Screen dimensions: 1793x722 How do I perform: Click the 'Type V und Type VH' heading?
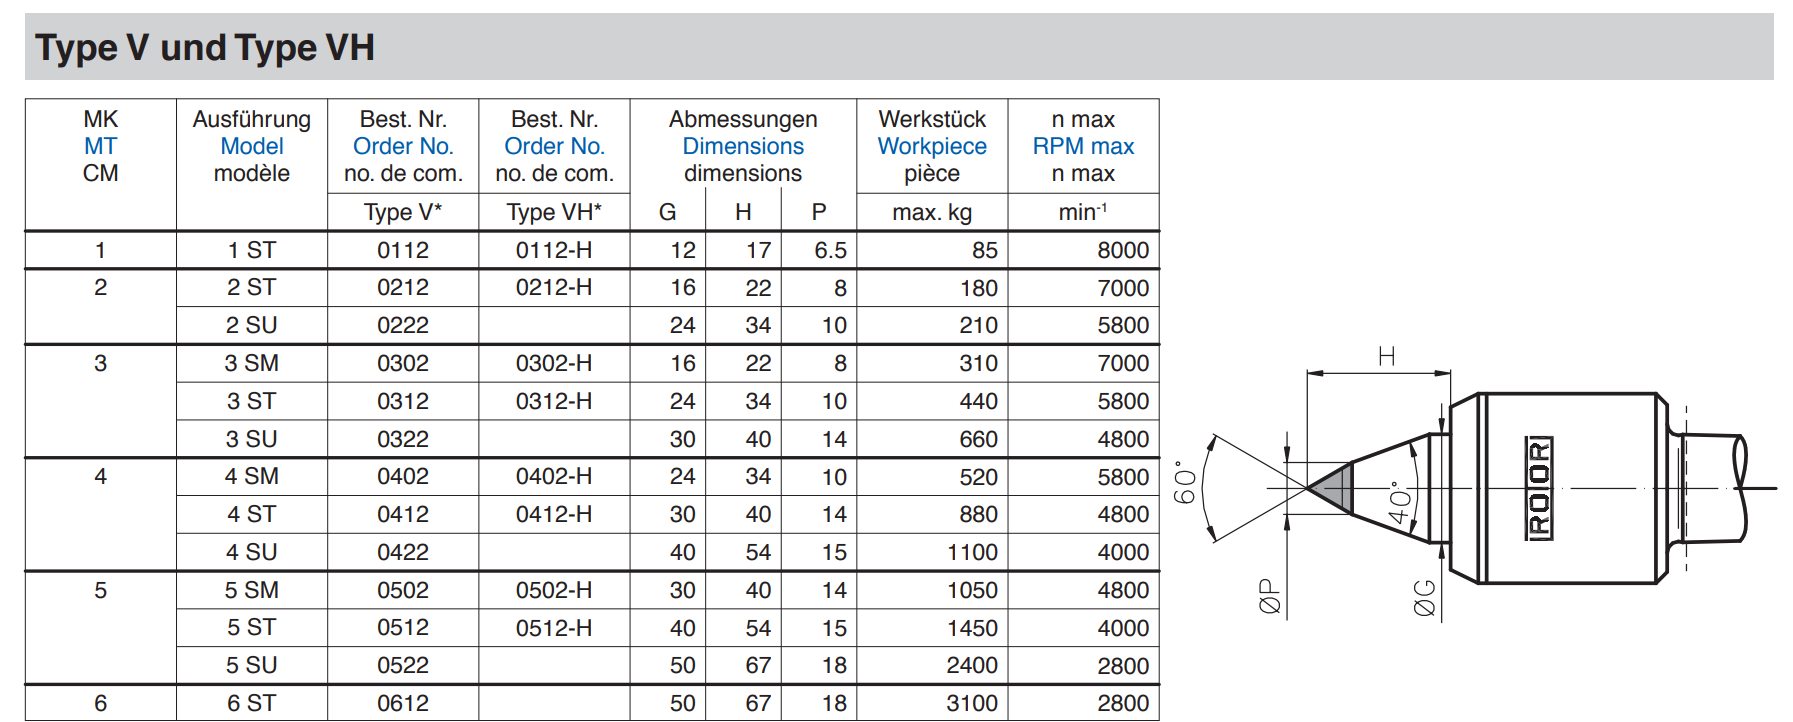pos(205,48)
